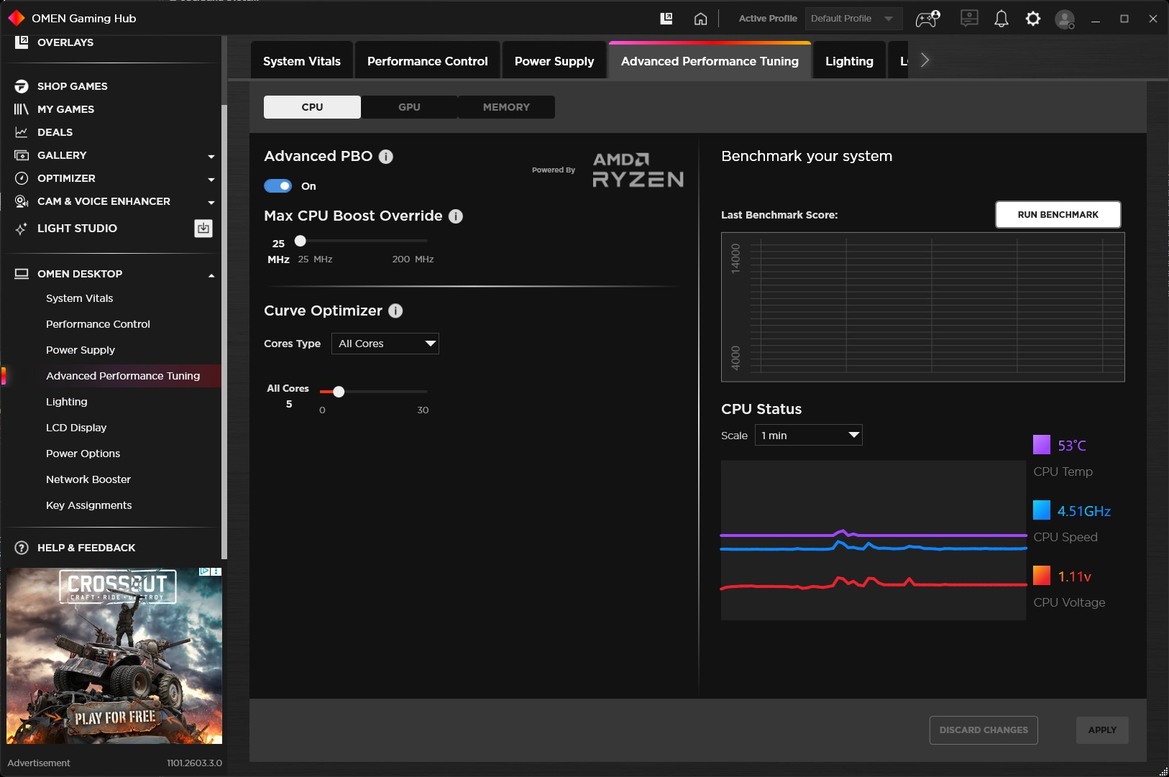Click the Light Studio download icon

point(204,228)
